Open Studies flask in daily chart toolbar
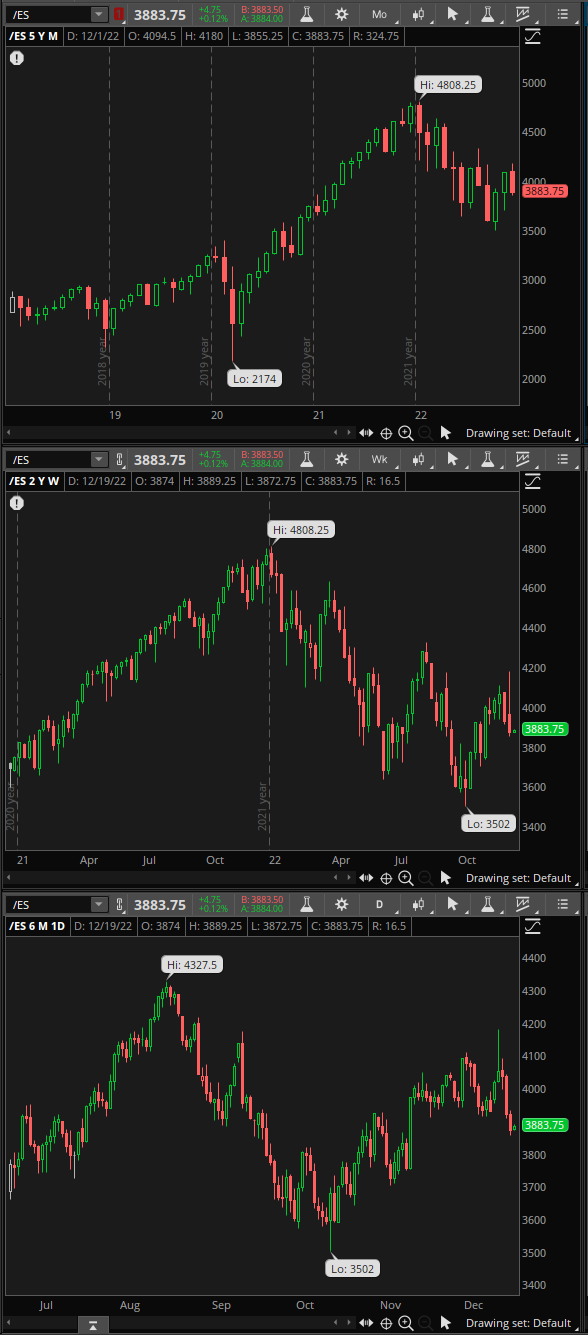This screenshot has height=1335, width=588. [x=306, y=904]
